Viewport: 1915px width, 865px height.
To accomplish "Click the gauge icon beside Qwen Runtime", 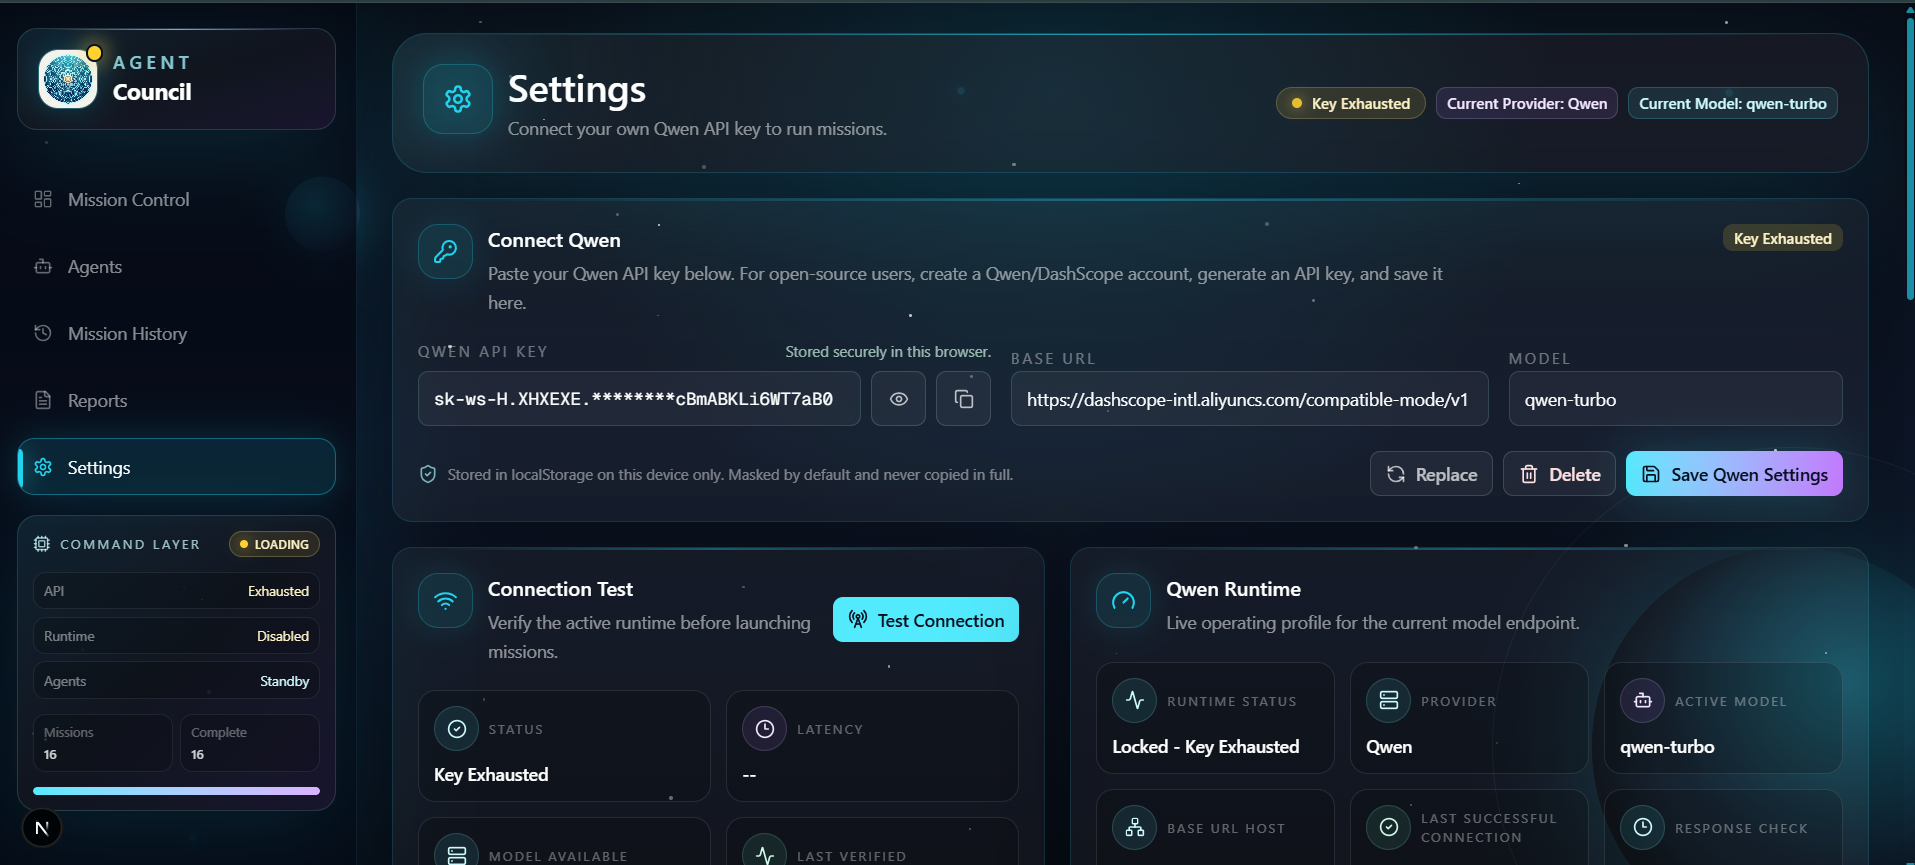I will pyautogui.click(x=1123, y=600).
